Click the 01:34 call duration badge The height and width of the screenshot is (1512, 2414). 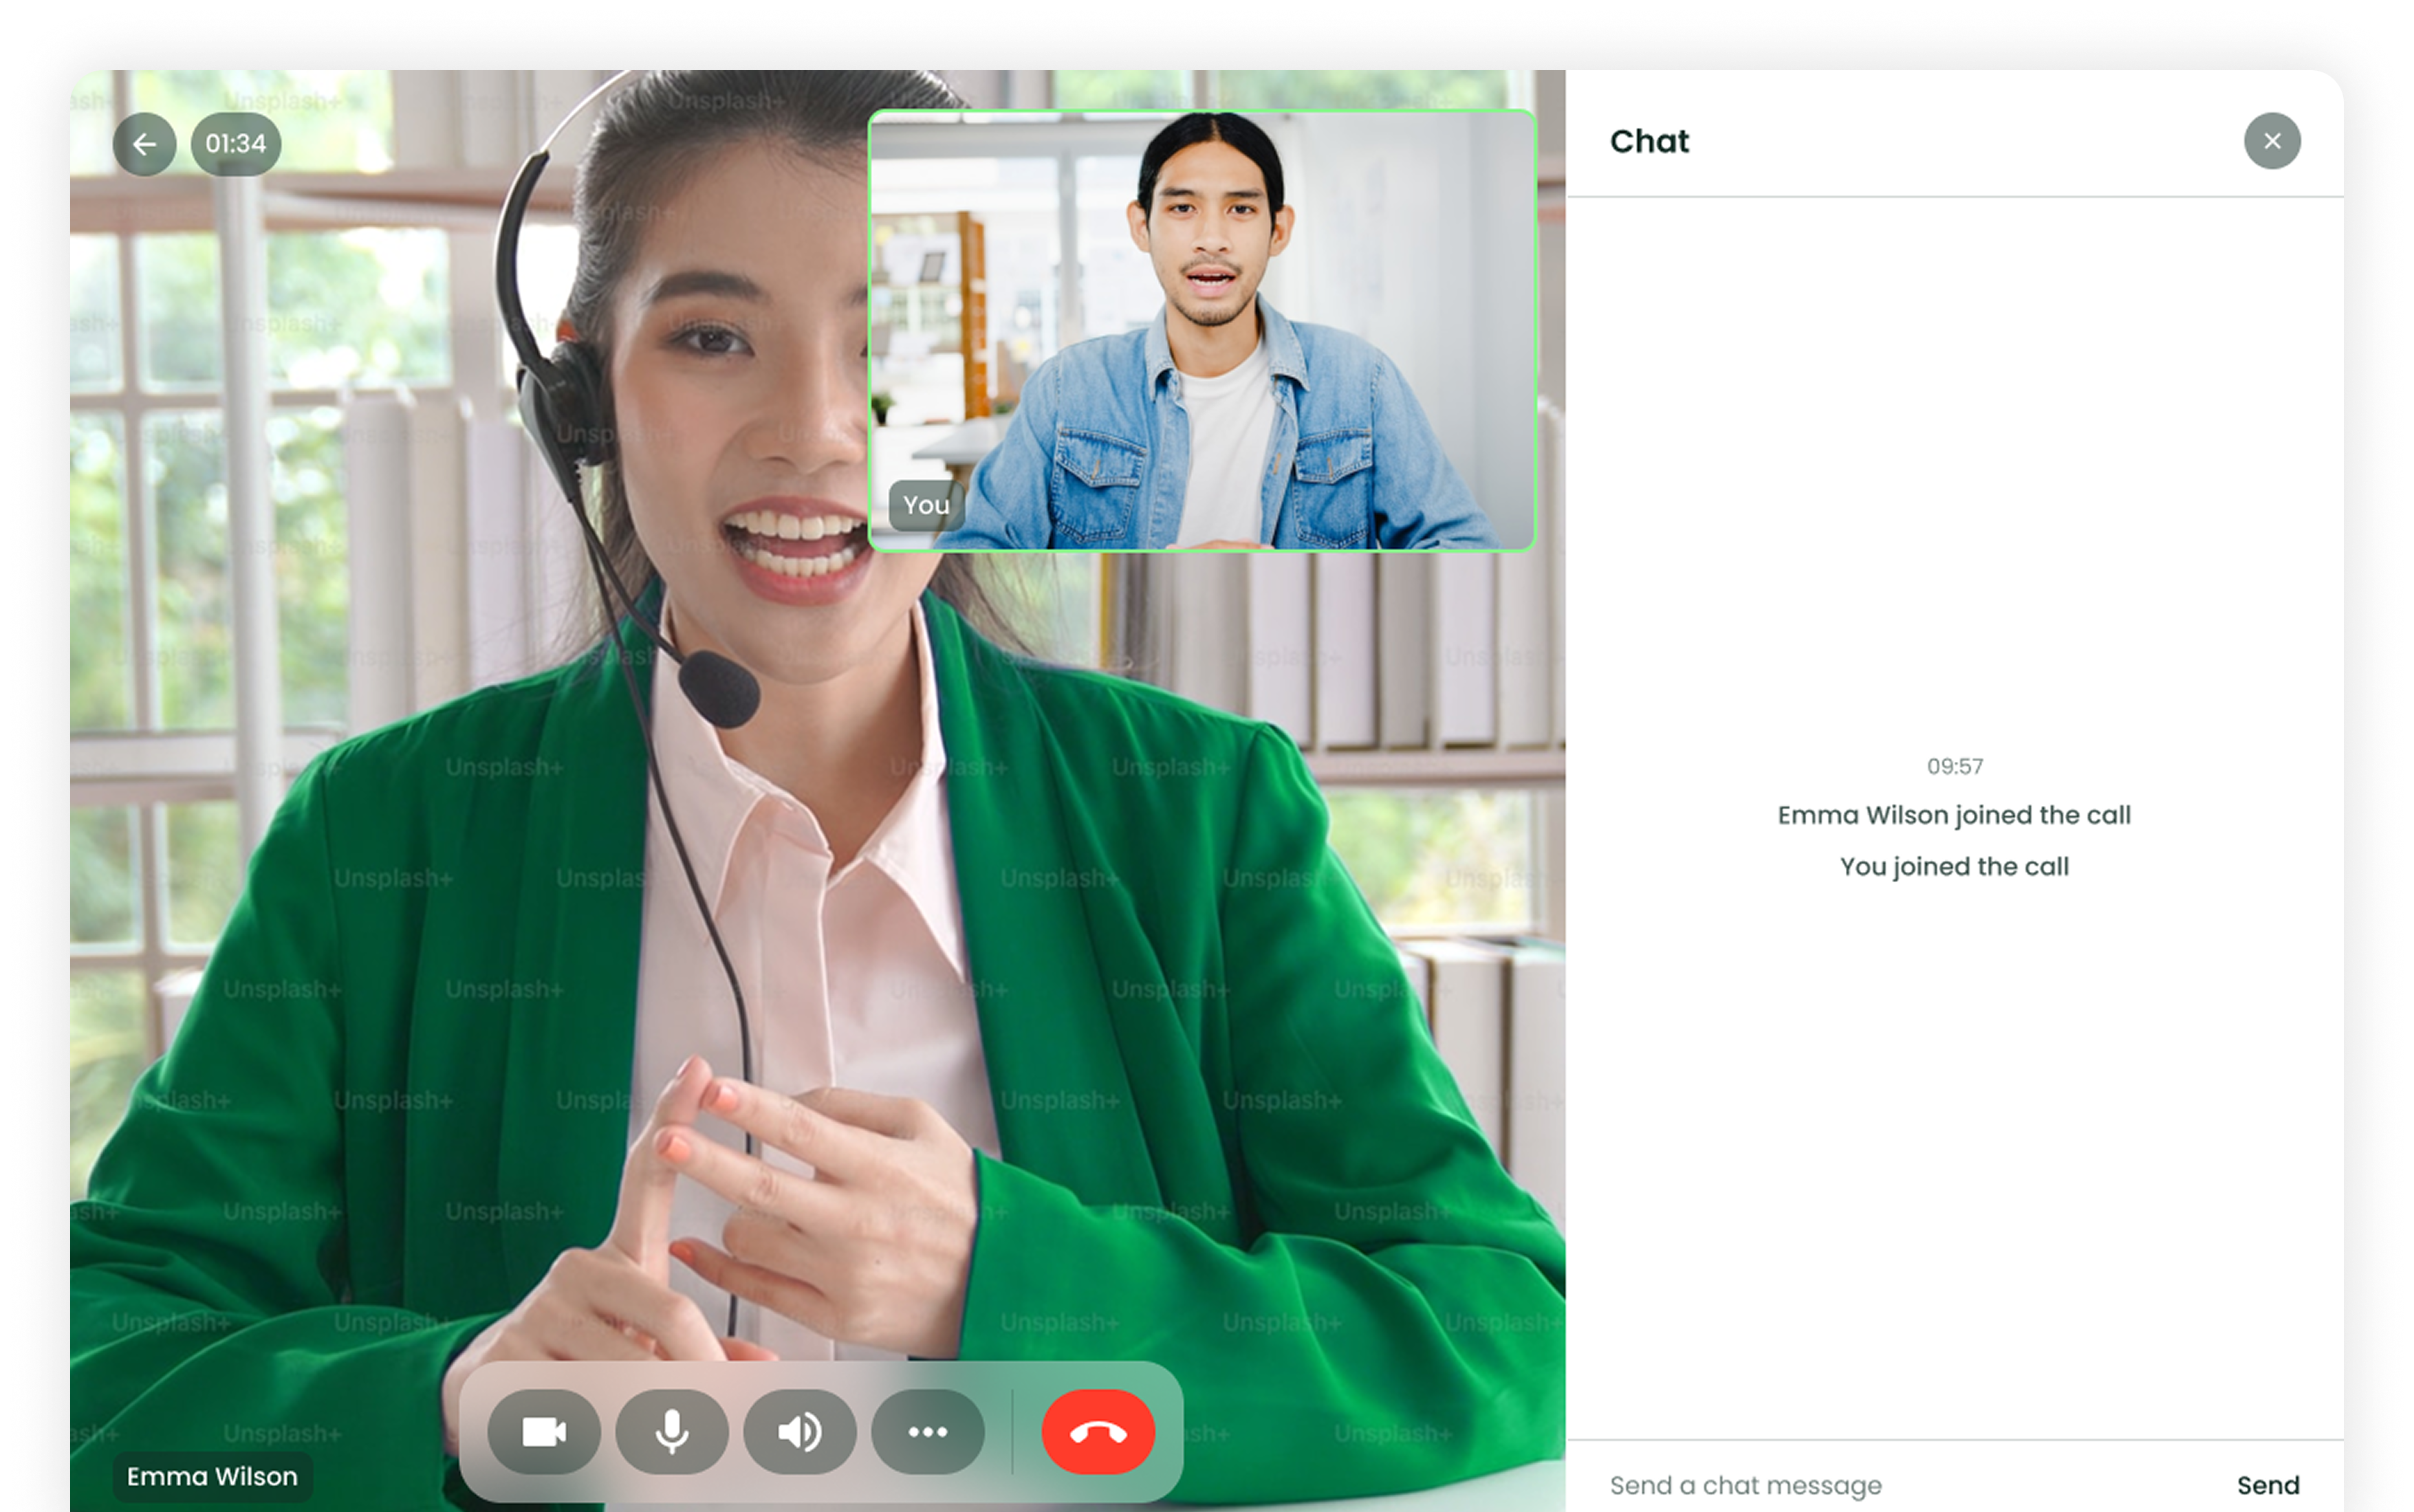click(x=235, y=144)
